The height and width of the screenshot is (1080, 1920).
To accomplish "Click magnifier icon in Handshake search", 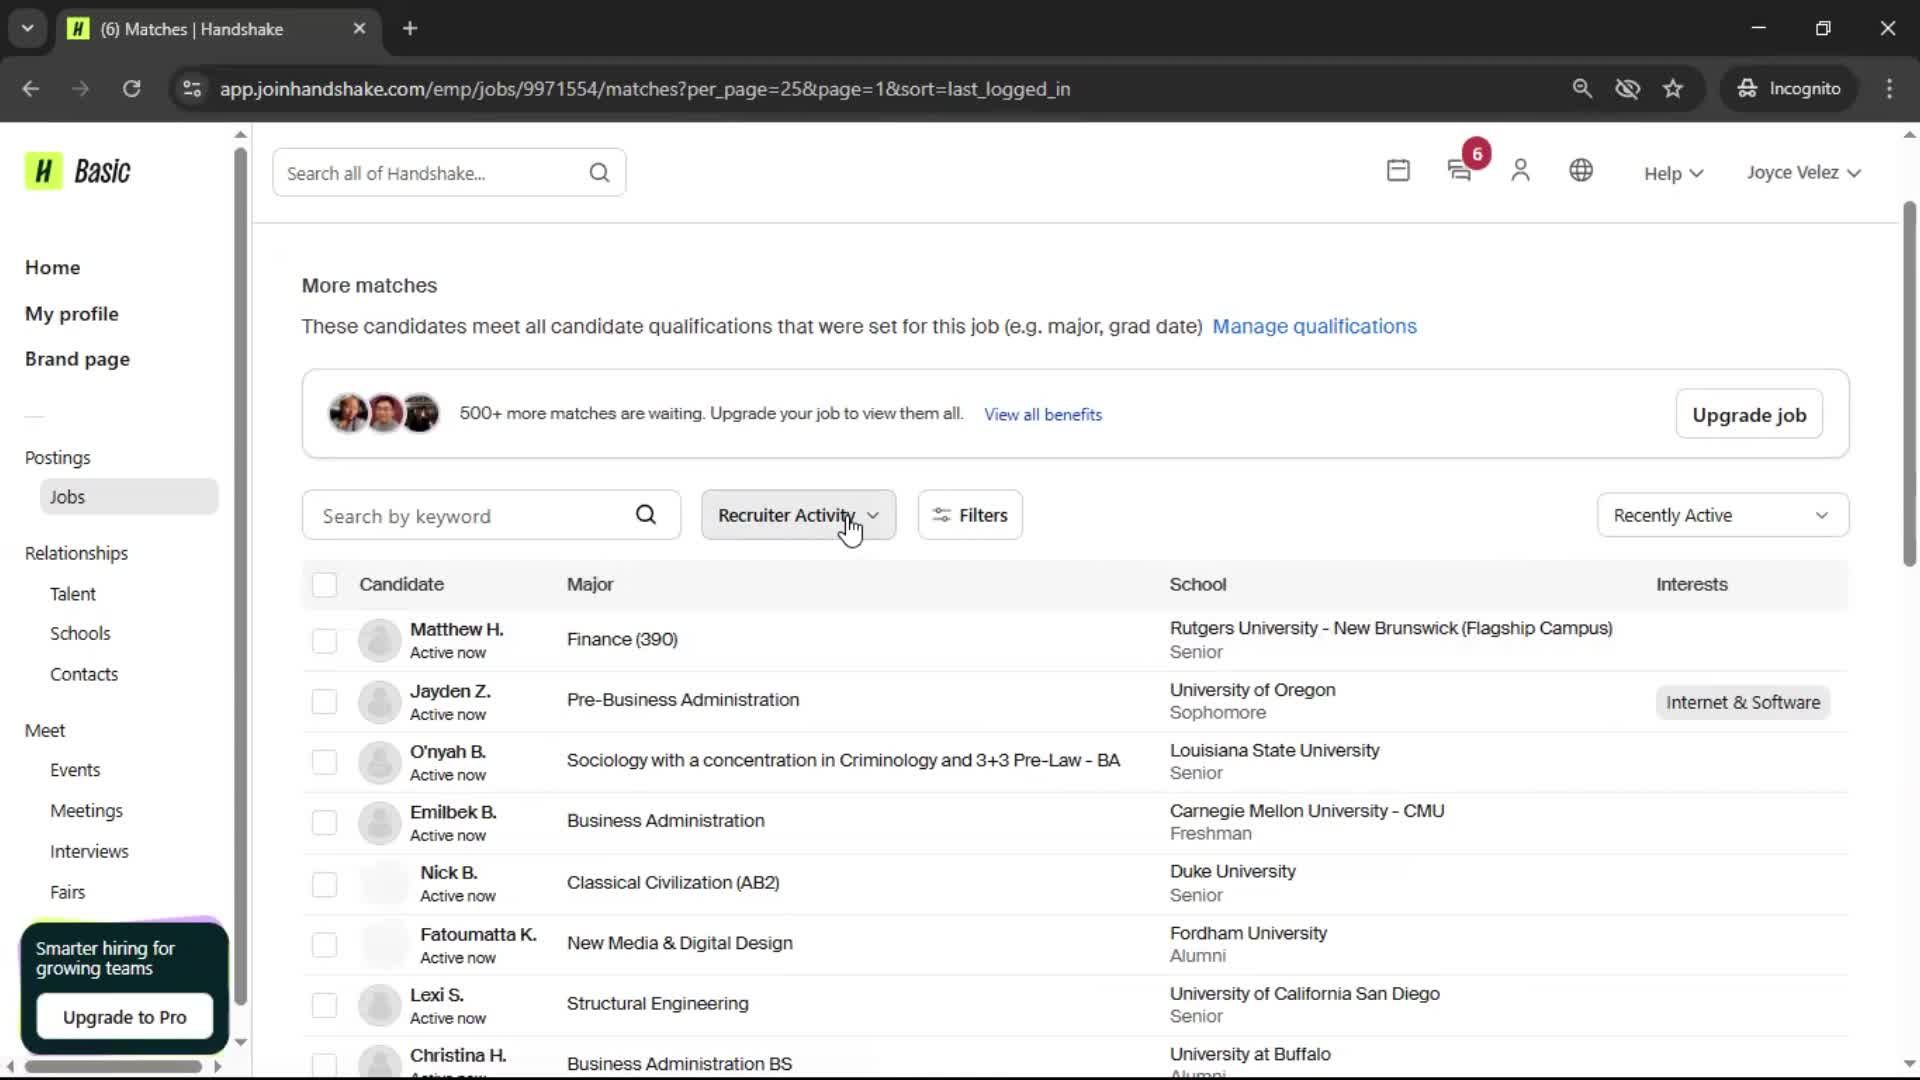I will click(x=599, y=173).
